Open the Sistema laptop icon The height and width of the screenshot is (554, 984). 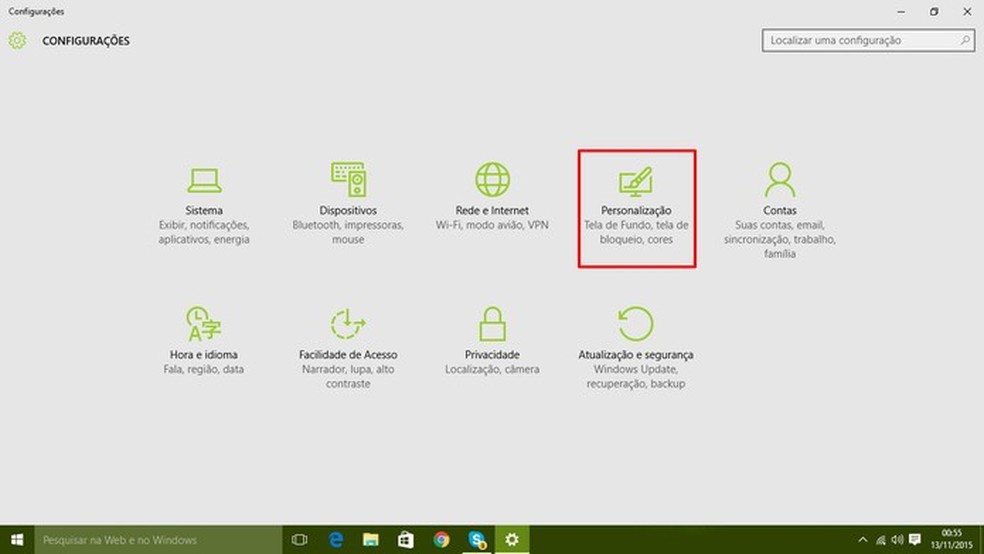click(x=204, y=181)
